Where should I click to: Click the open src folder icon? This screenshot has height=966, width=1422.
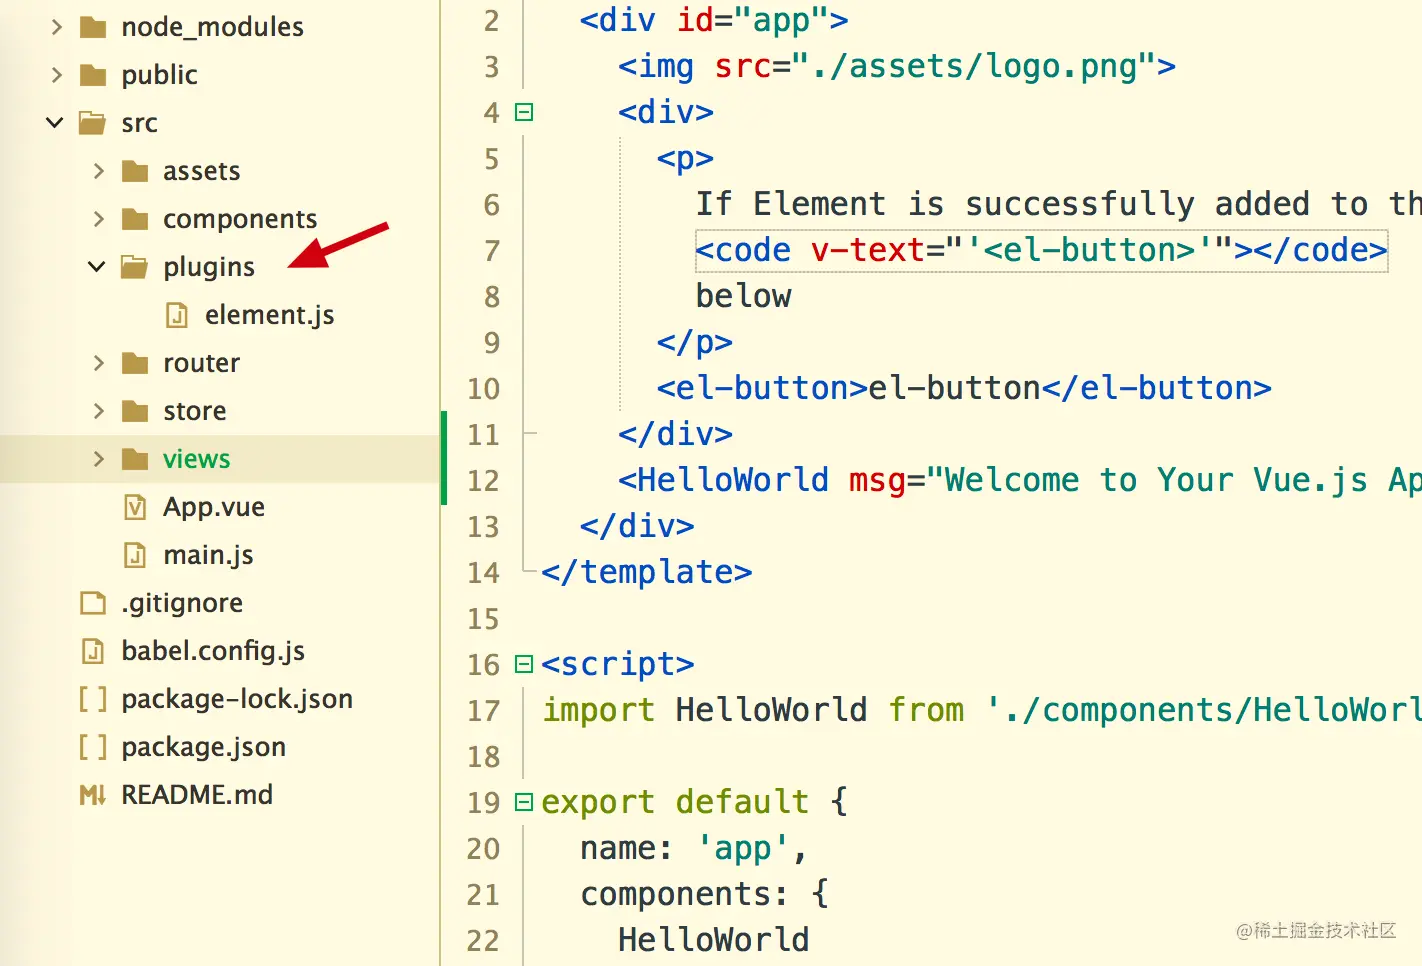point(93,123)
